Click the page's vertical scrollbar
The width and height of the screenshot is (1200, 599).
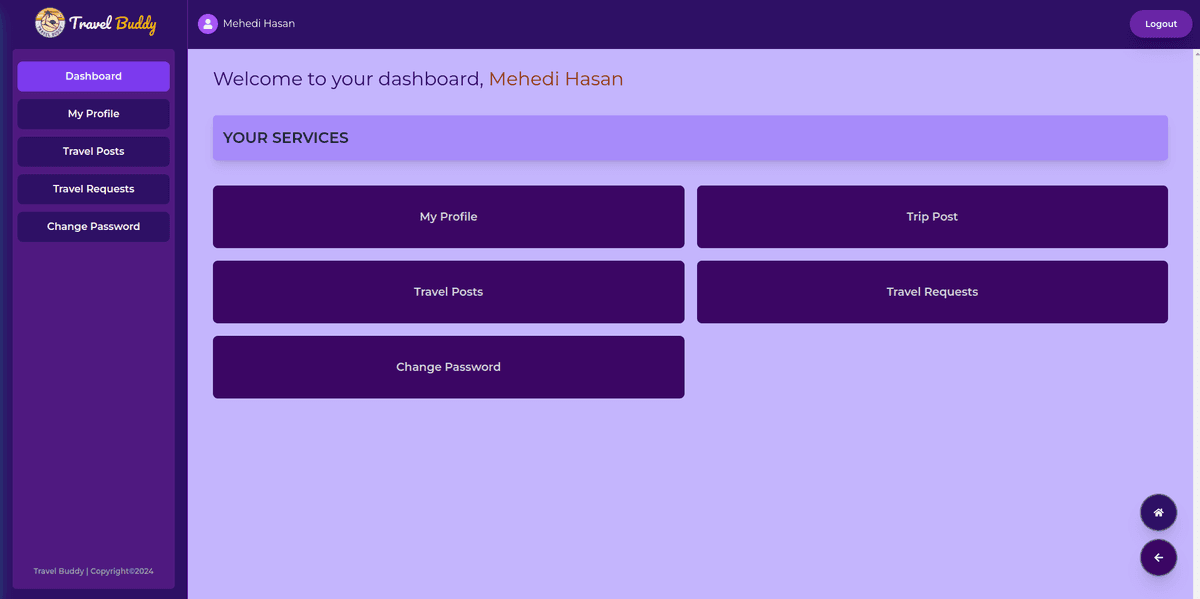click(x=1196, y=324)
